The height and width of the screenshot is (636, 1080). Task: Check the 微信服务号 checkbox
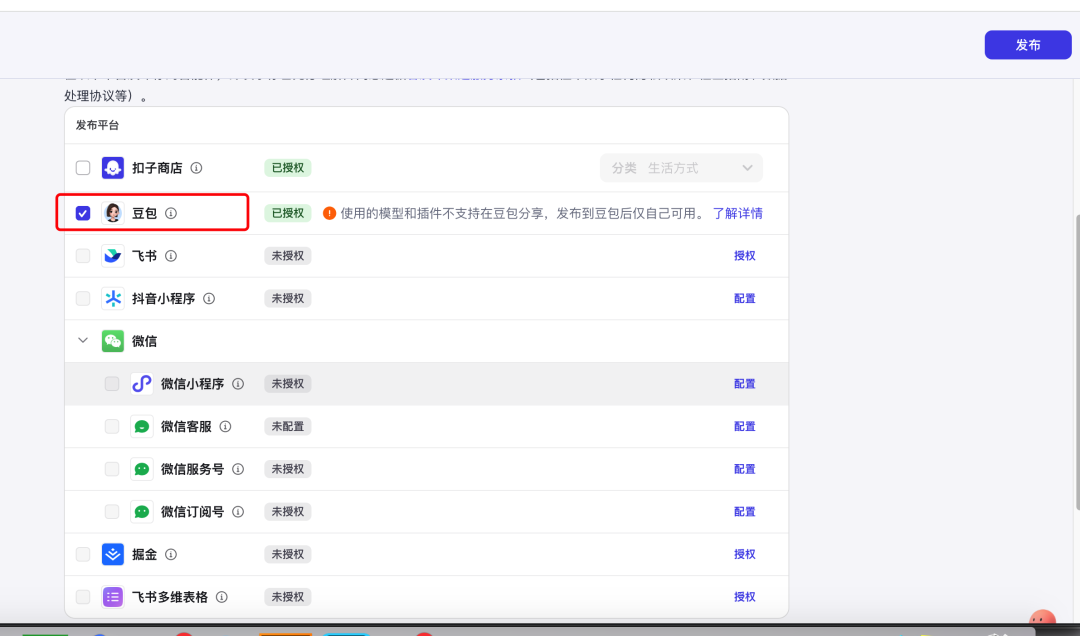point(112,469)
